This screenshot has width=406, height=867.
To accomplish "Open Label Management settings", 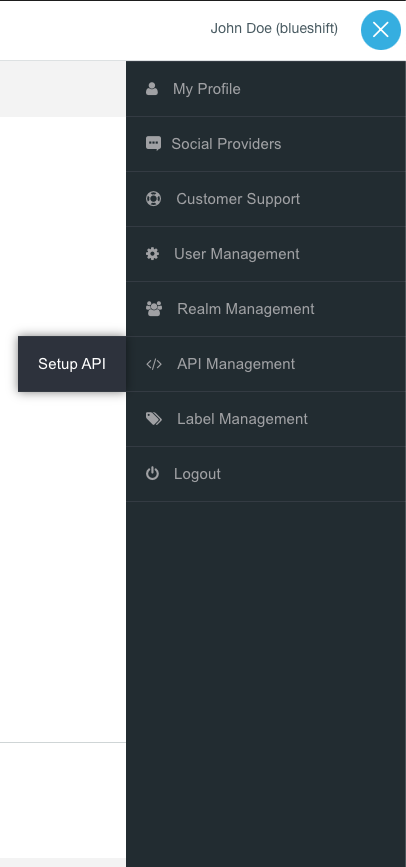I will tap(266, 419).
